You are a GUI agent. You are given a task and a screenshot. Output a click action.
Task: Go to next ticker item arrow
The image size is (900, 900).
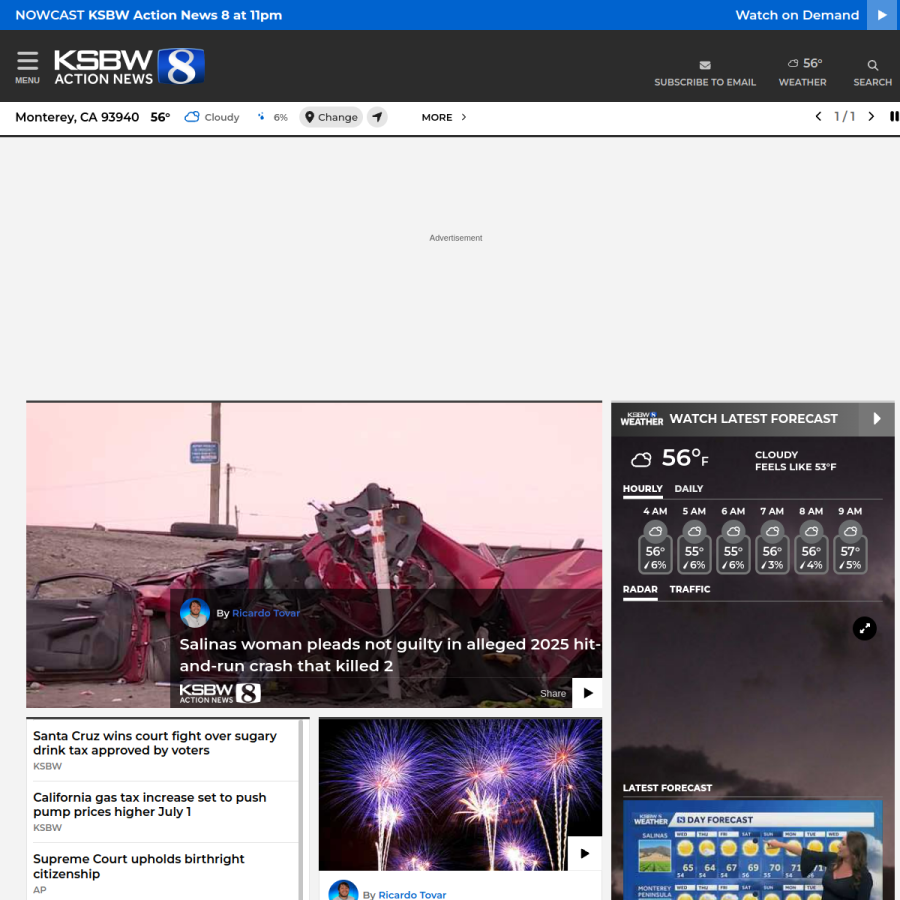coord(871,117)
